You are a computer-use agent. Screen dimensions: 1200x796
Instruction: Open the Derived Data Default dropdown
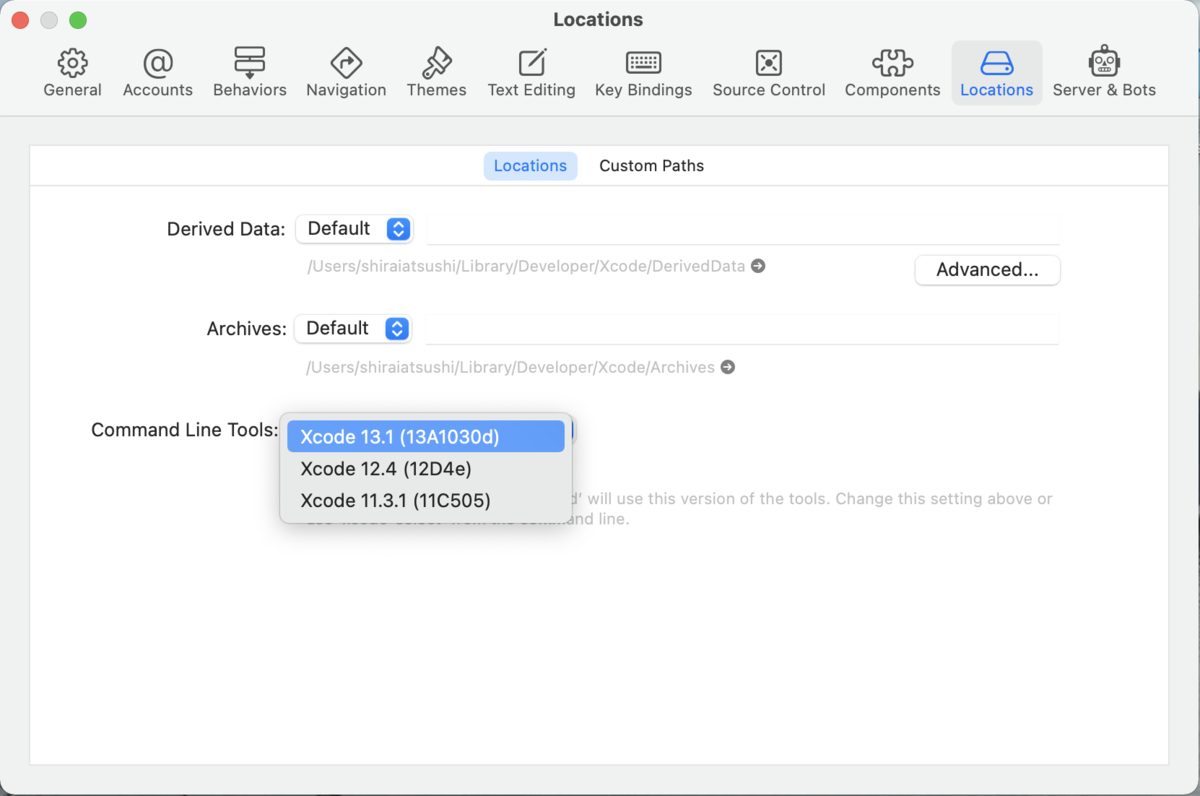pos(354,229)
